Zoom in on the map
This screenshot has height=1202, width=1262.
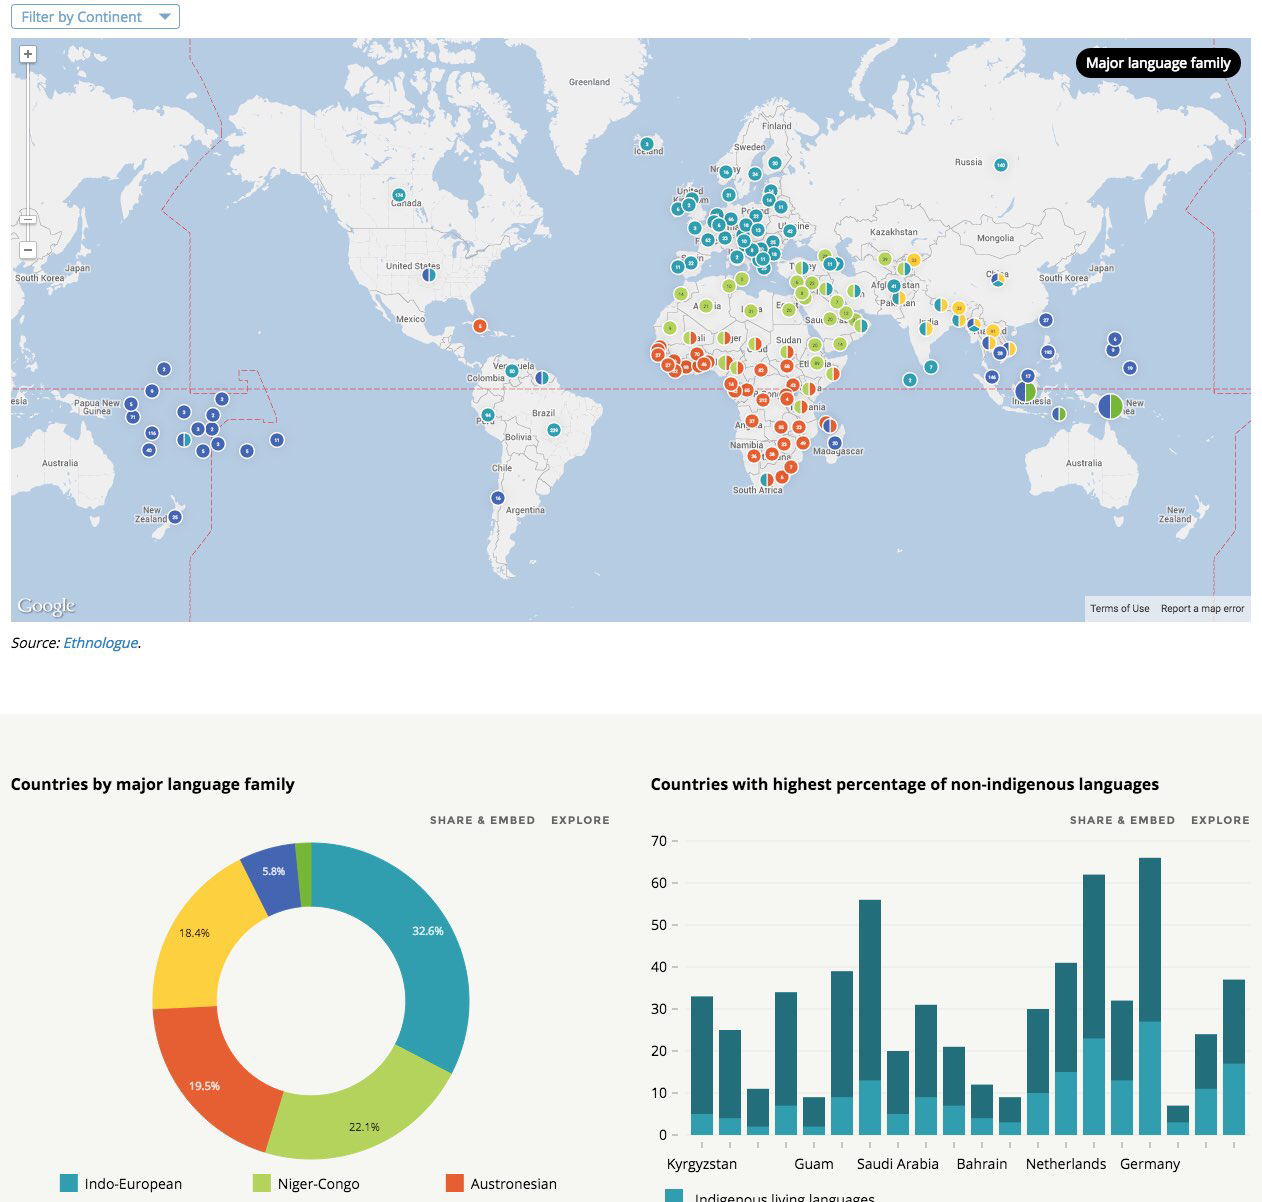click(x=28, y=55)
